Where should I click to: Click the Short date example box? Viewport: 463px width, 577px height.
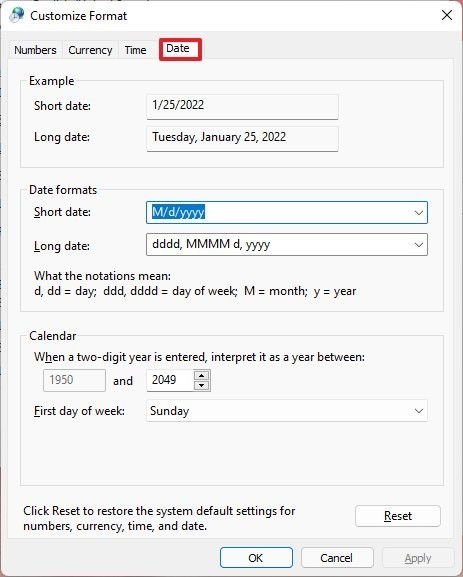click(242, 107)
